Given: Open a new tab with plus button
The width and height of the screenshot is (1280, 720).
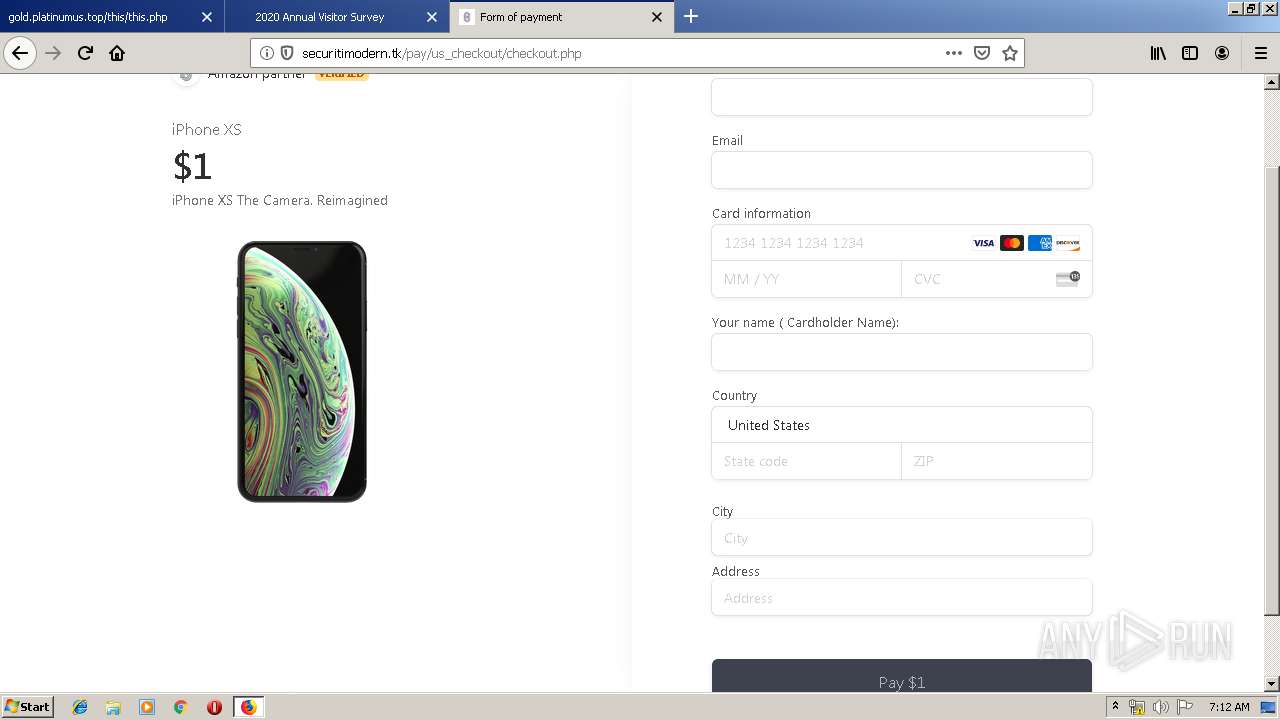Looking at the screenshot, I should (x=691, y=16).
